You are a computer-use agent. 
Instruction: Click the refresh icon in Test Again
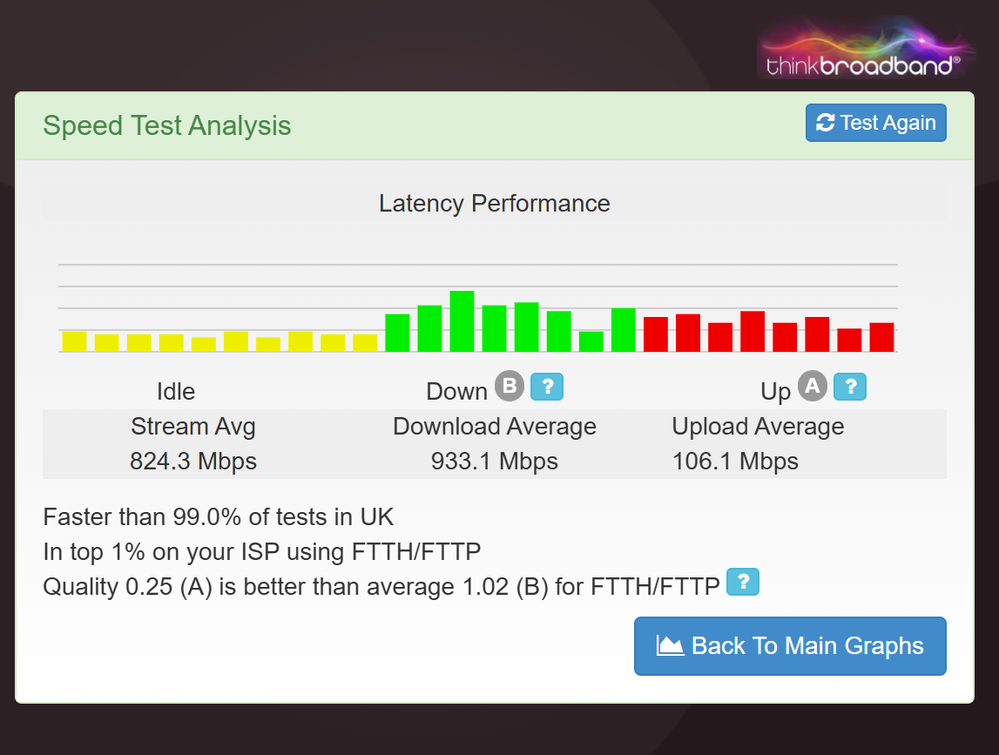[825, 123]
